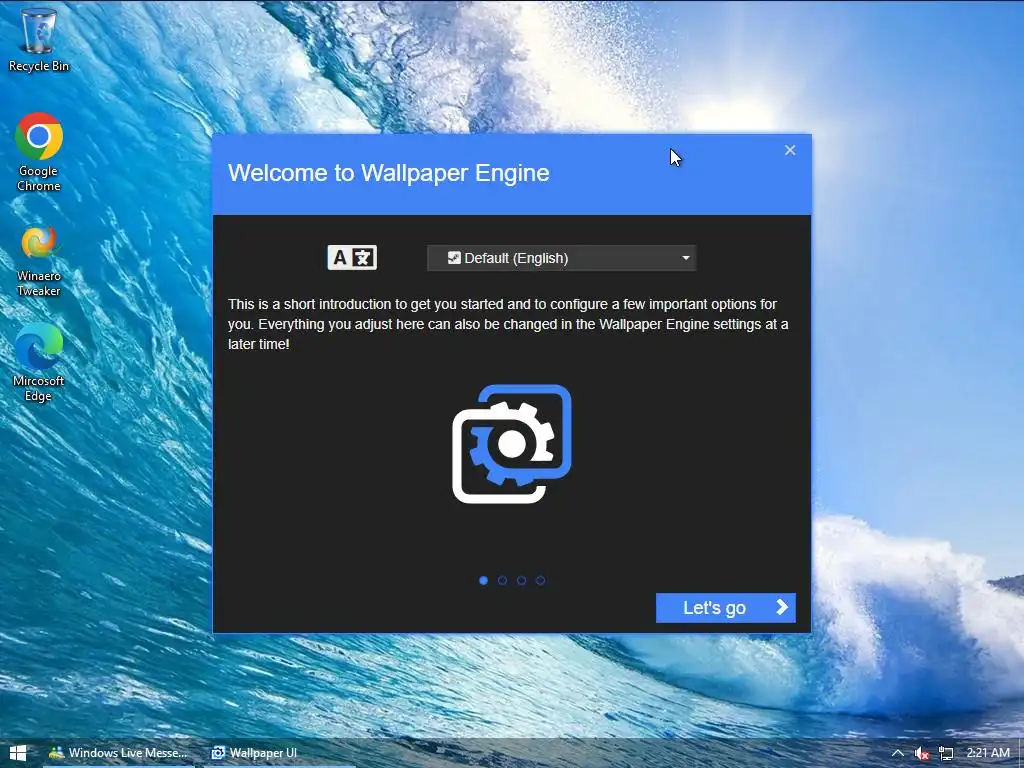
Task: Click the language translate icon
Action: coord(352,258)
